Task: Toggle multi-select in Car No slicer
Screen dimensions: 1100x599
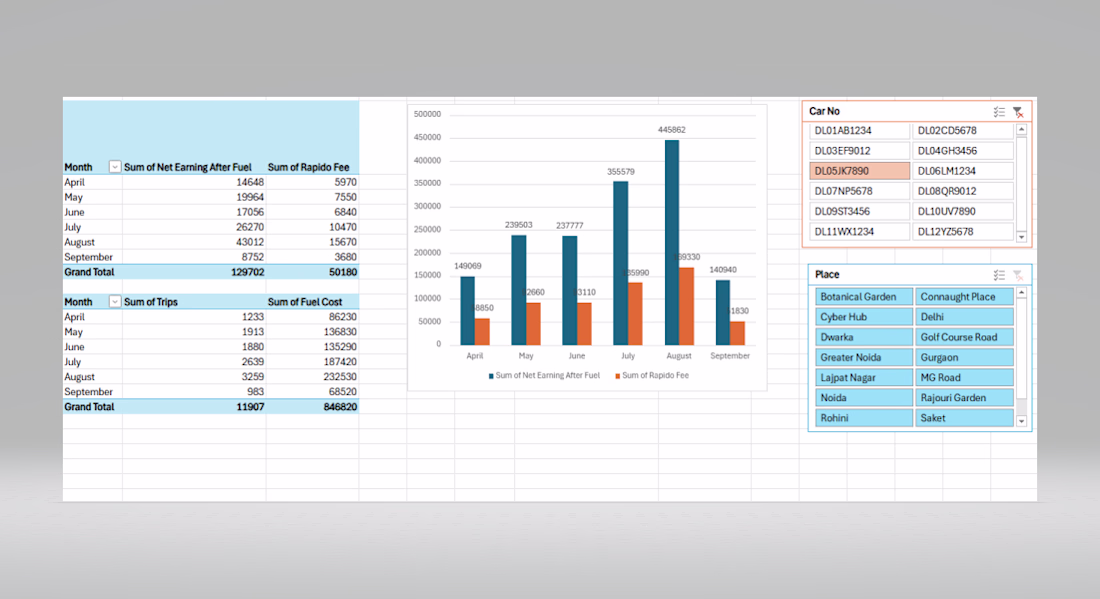Action: 999,112
